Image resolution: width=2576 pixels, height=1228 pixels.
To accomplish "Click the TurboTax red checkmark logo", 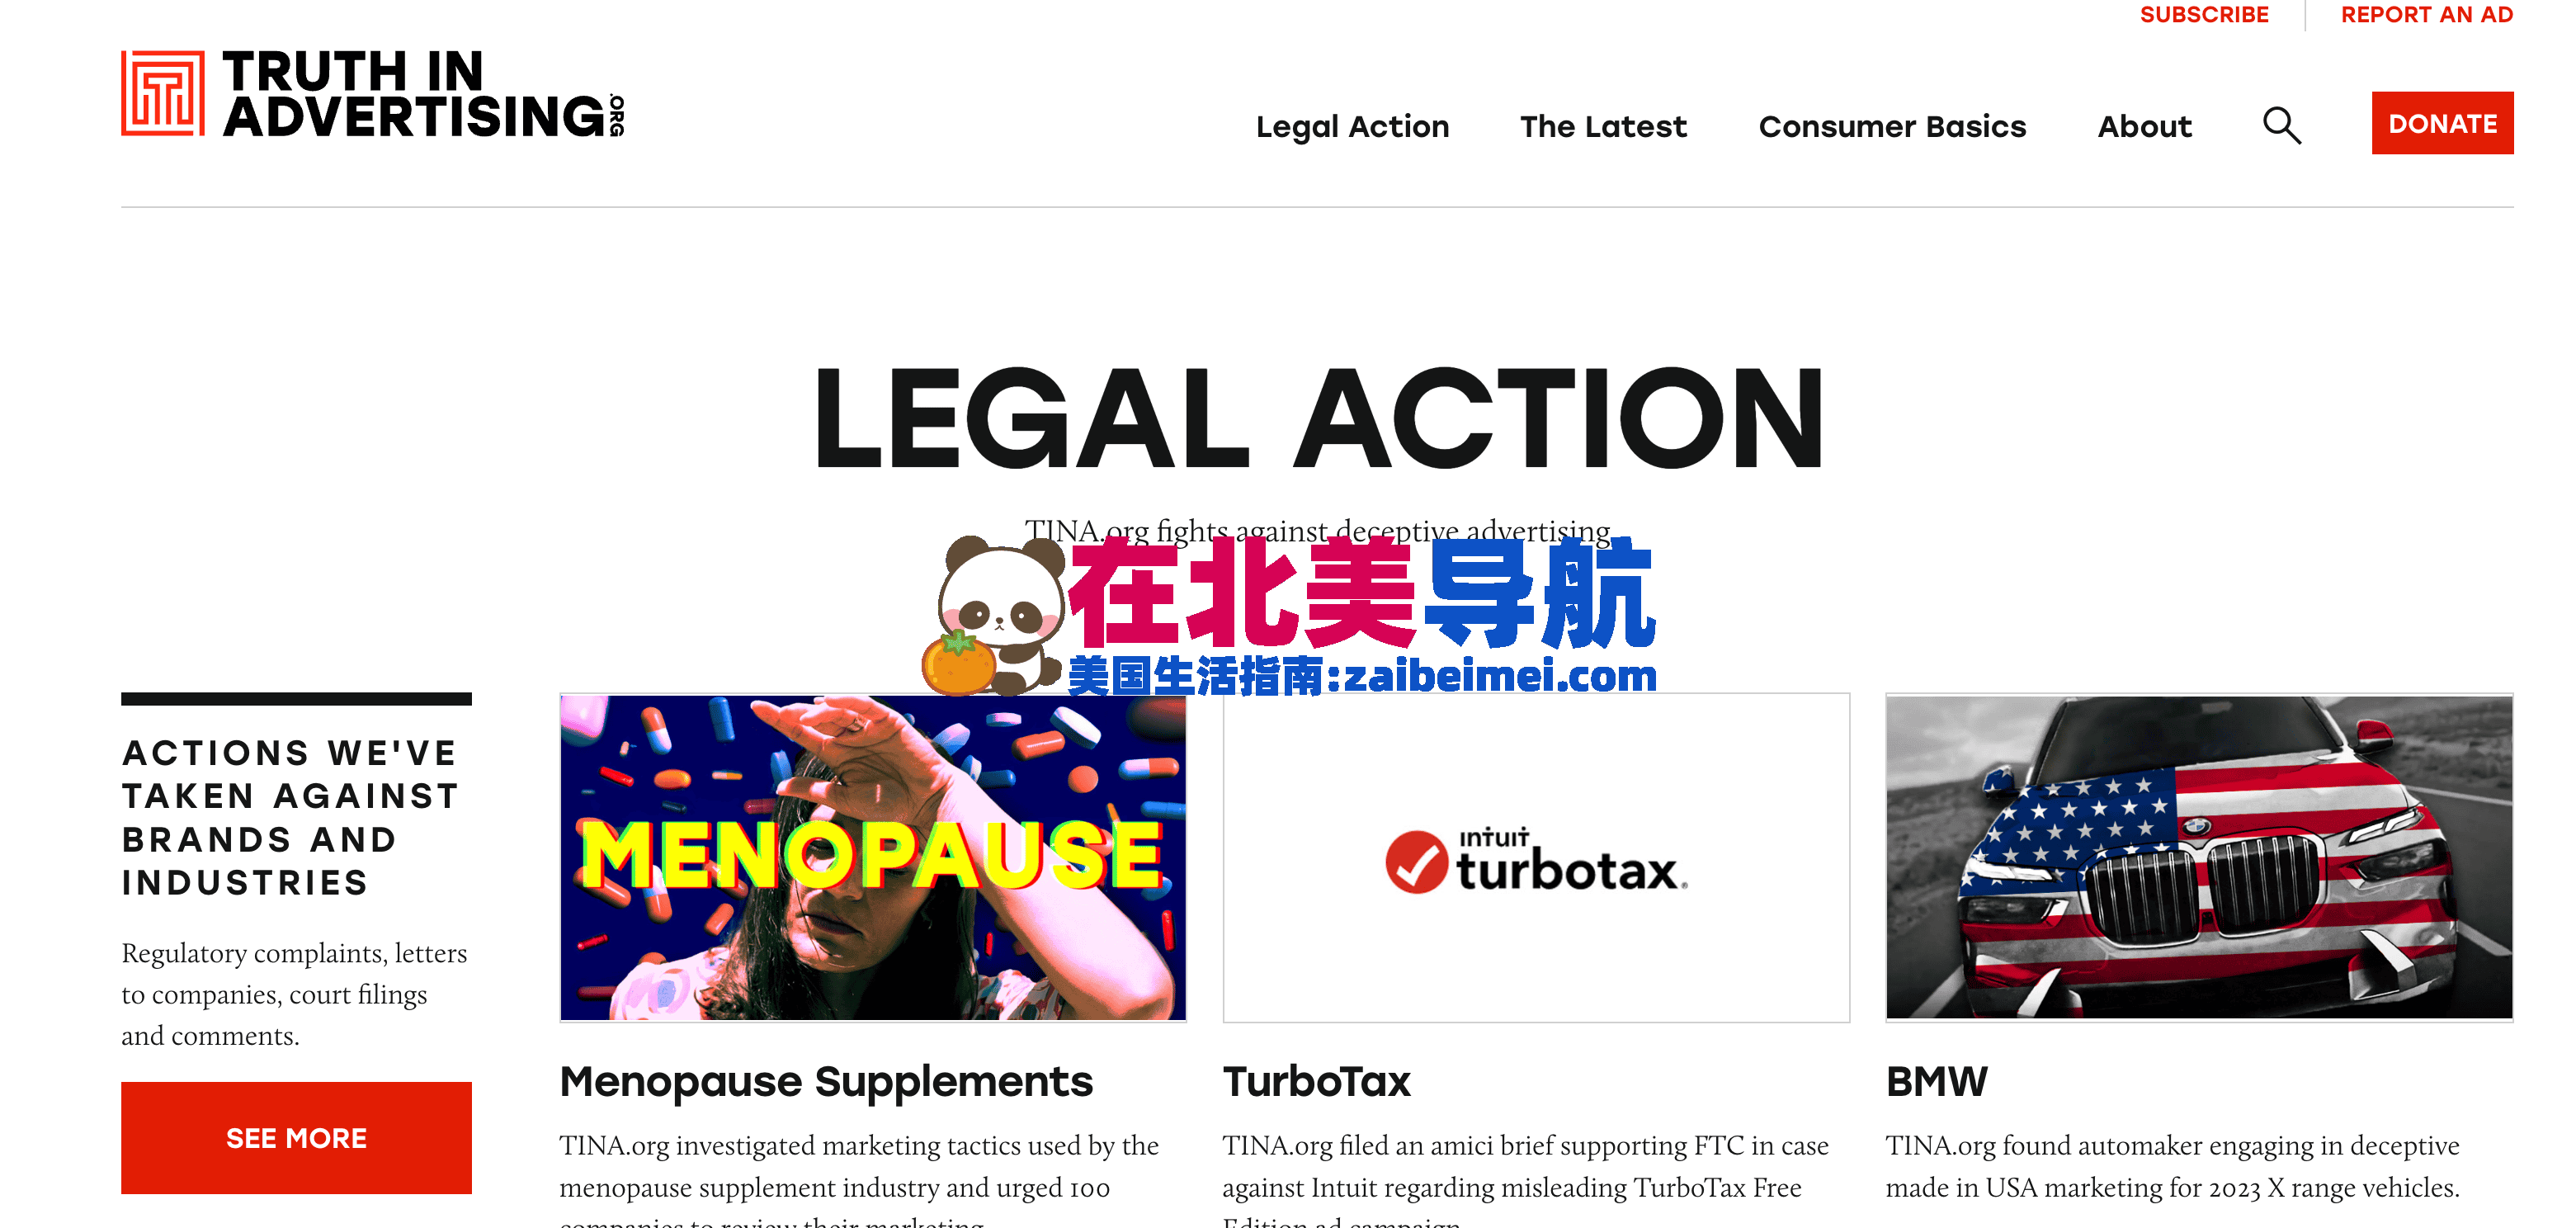I will [1416, 862].
